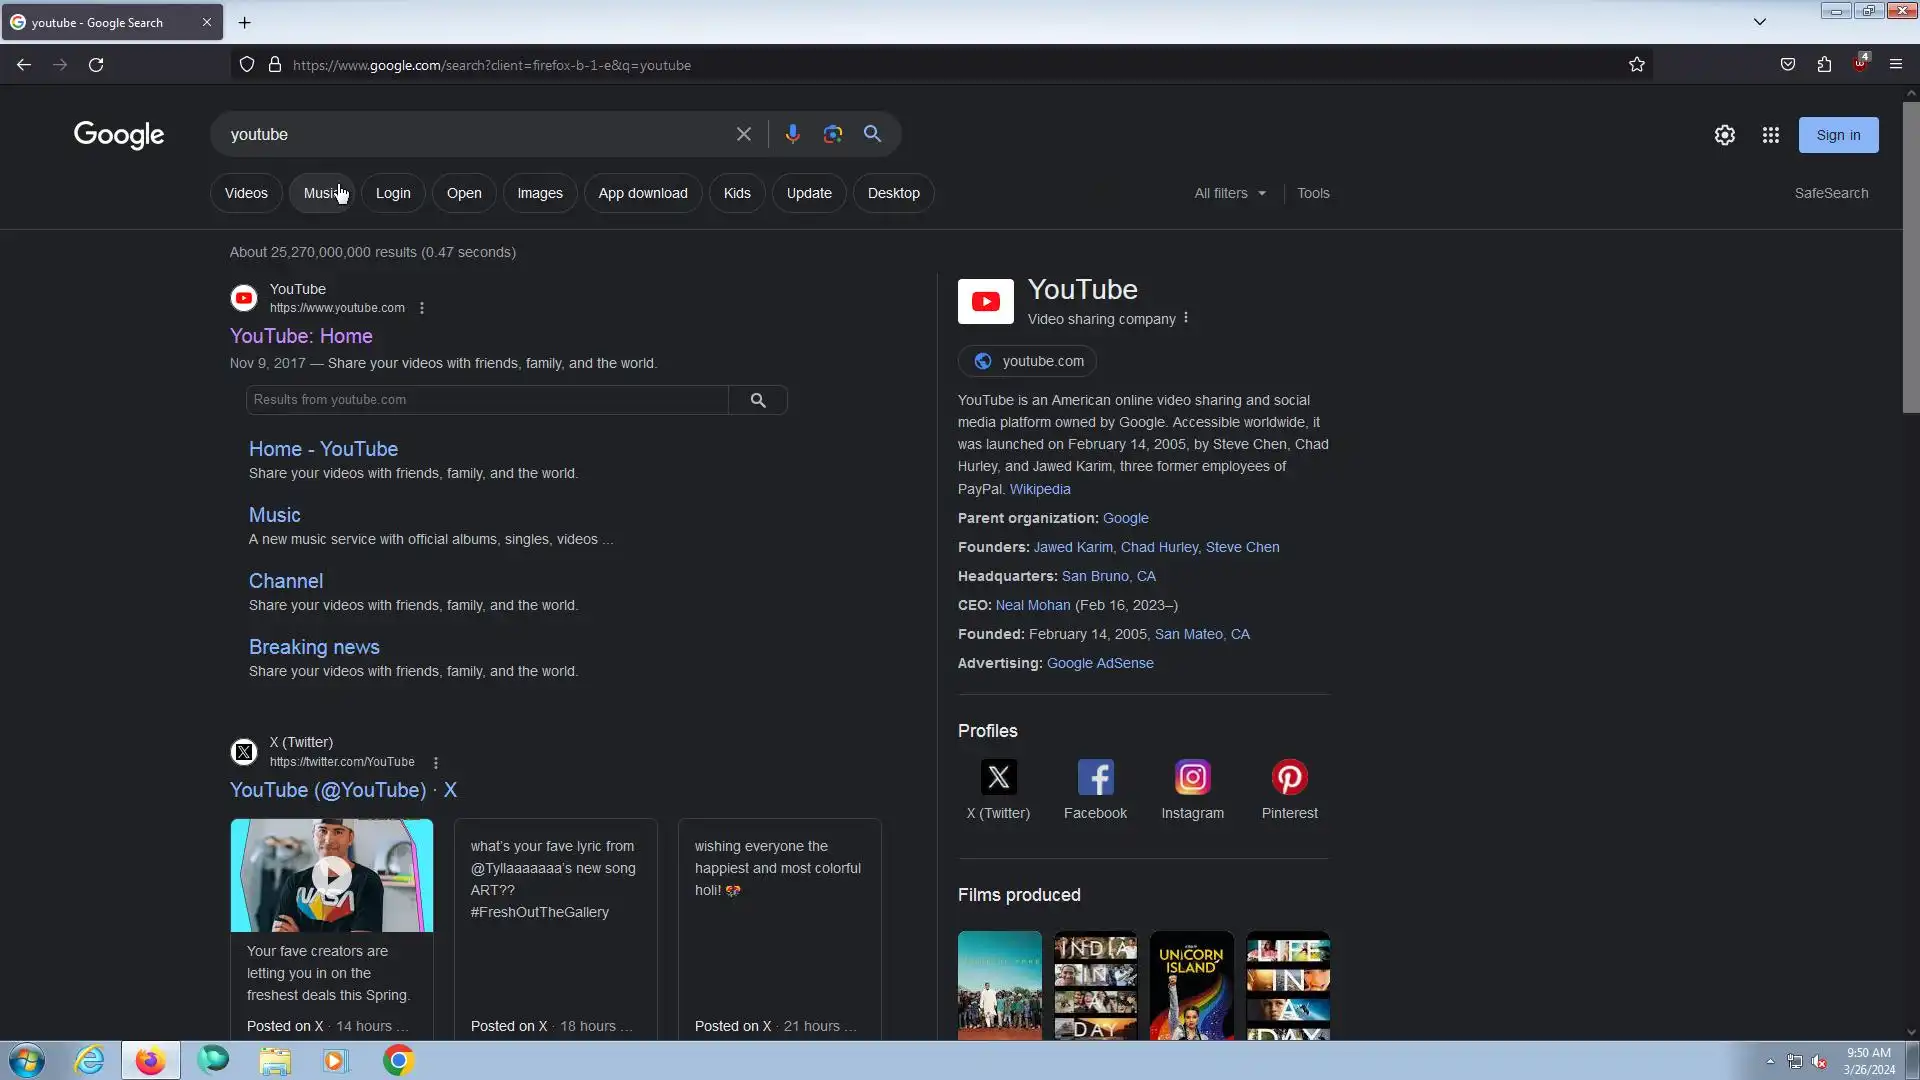
Task: Open Instagram profile icon
Action: click(1192, 778)
